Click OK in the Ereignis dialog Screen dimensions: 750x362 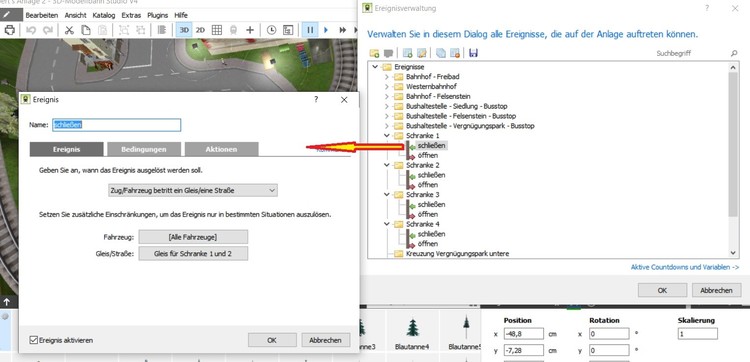pyautogui.click(x=272, y=340)
